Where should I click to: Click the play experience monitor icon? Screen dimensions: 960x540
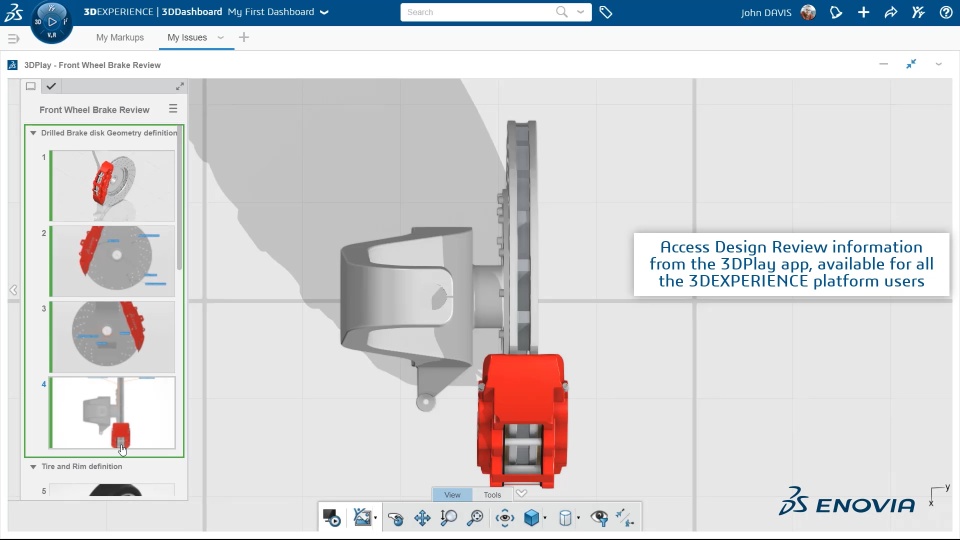332,518
